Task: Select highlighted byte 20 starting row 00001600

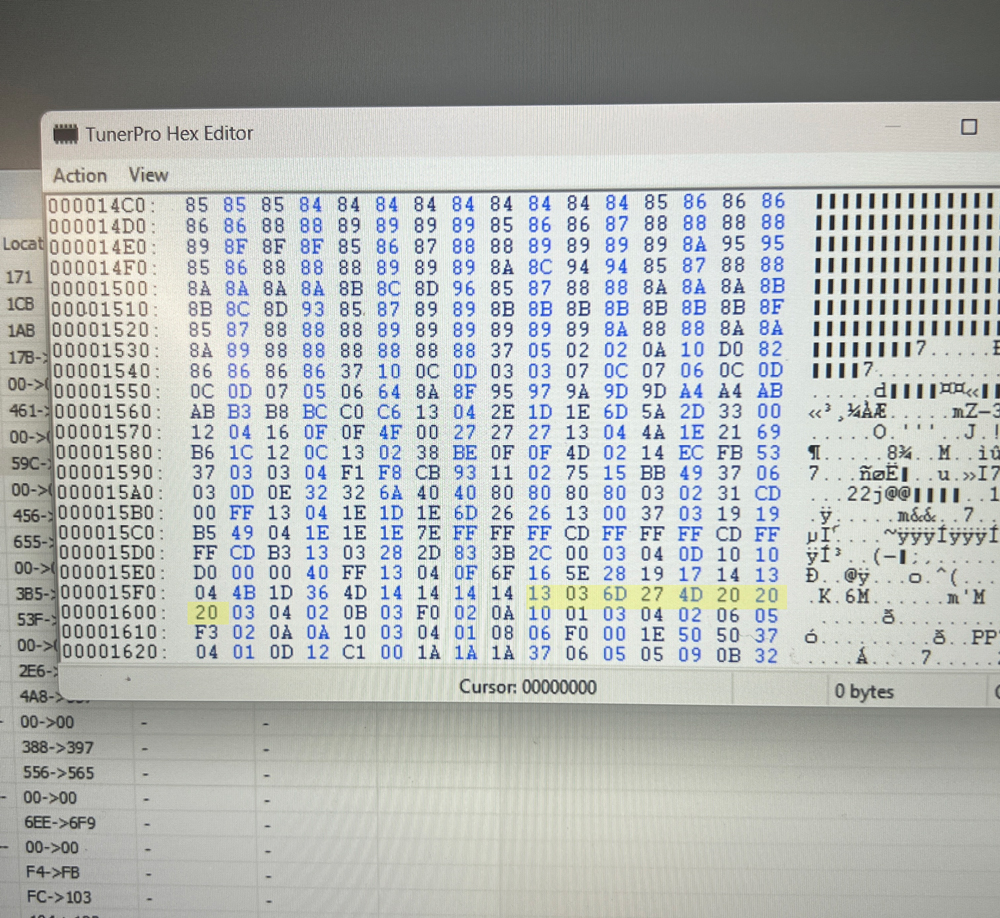Action: point(206,613)
